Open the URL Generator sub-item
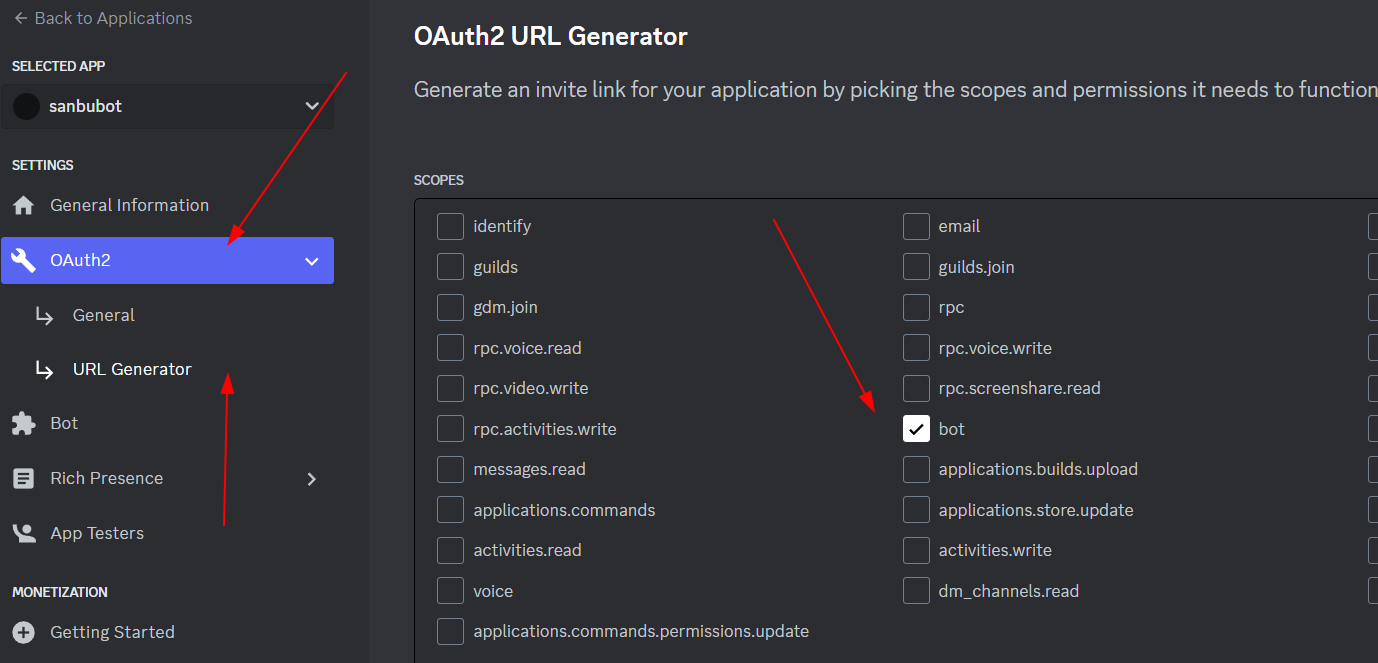 coord(132,369)
